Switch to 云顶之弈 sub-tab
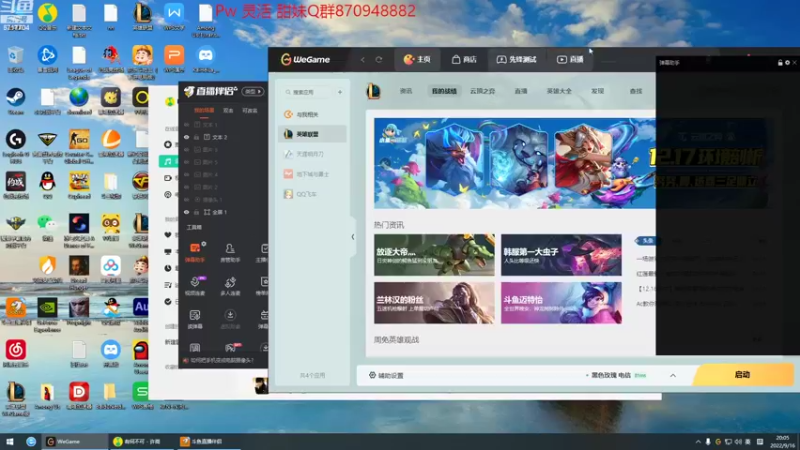 coord(482,91)
